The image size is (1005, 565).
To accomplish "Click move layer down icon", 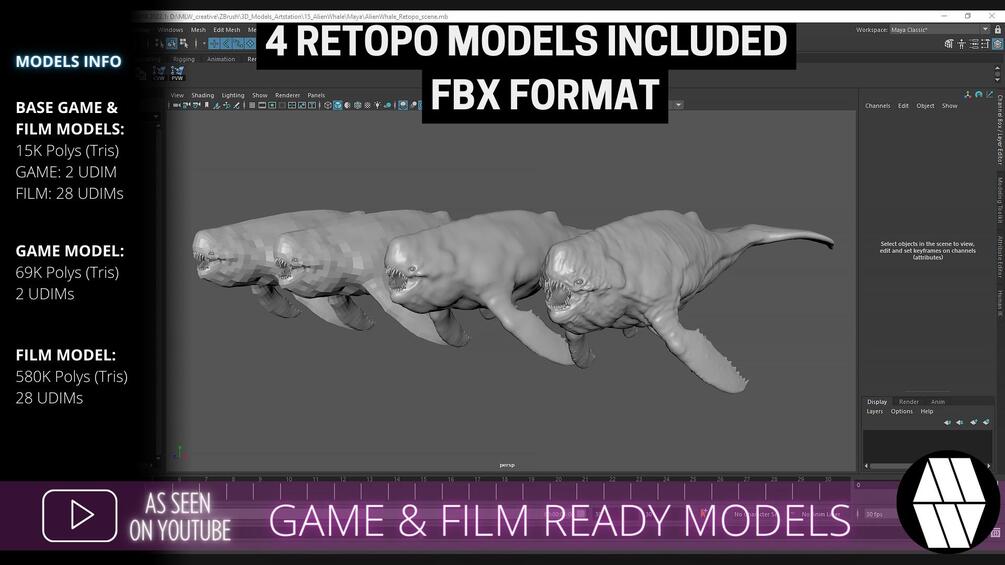I will point(959,422).
